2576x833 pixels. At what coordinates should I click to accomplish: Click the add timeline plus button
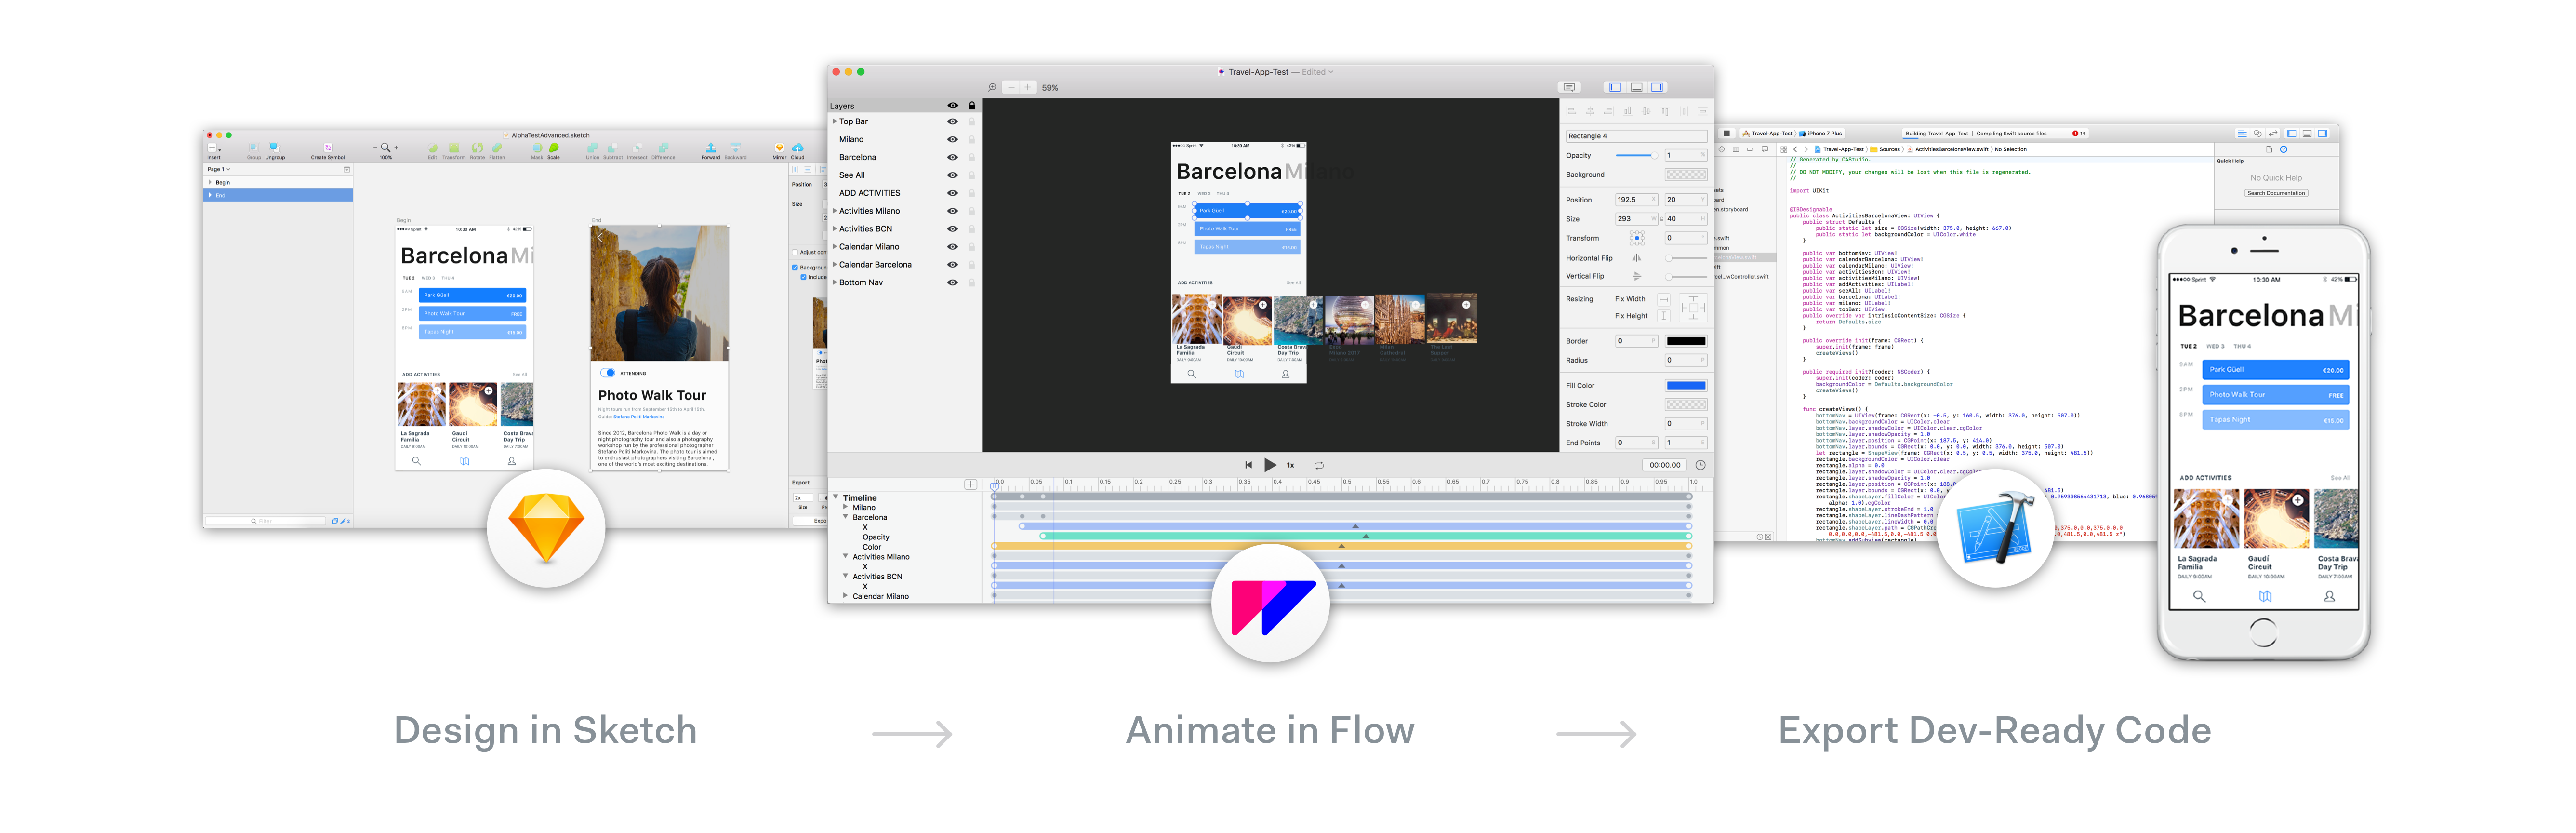[970, 485]
